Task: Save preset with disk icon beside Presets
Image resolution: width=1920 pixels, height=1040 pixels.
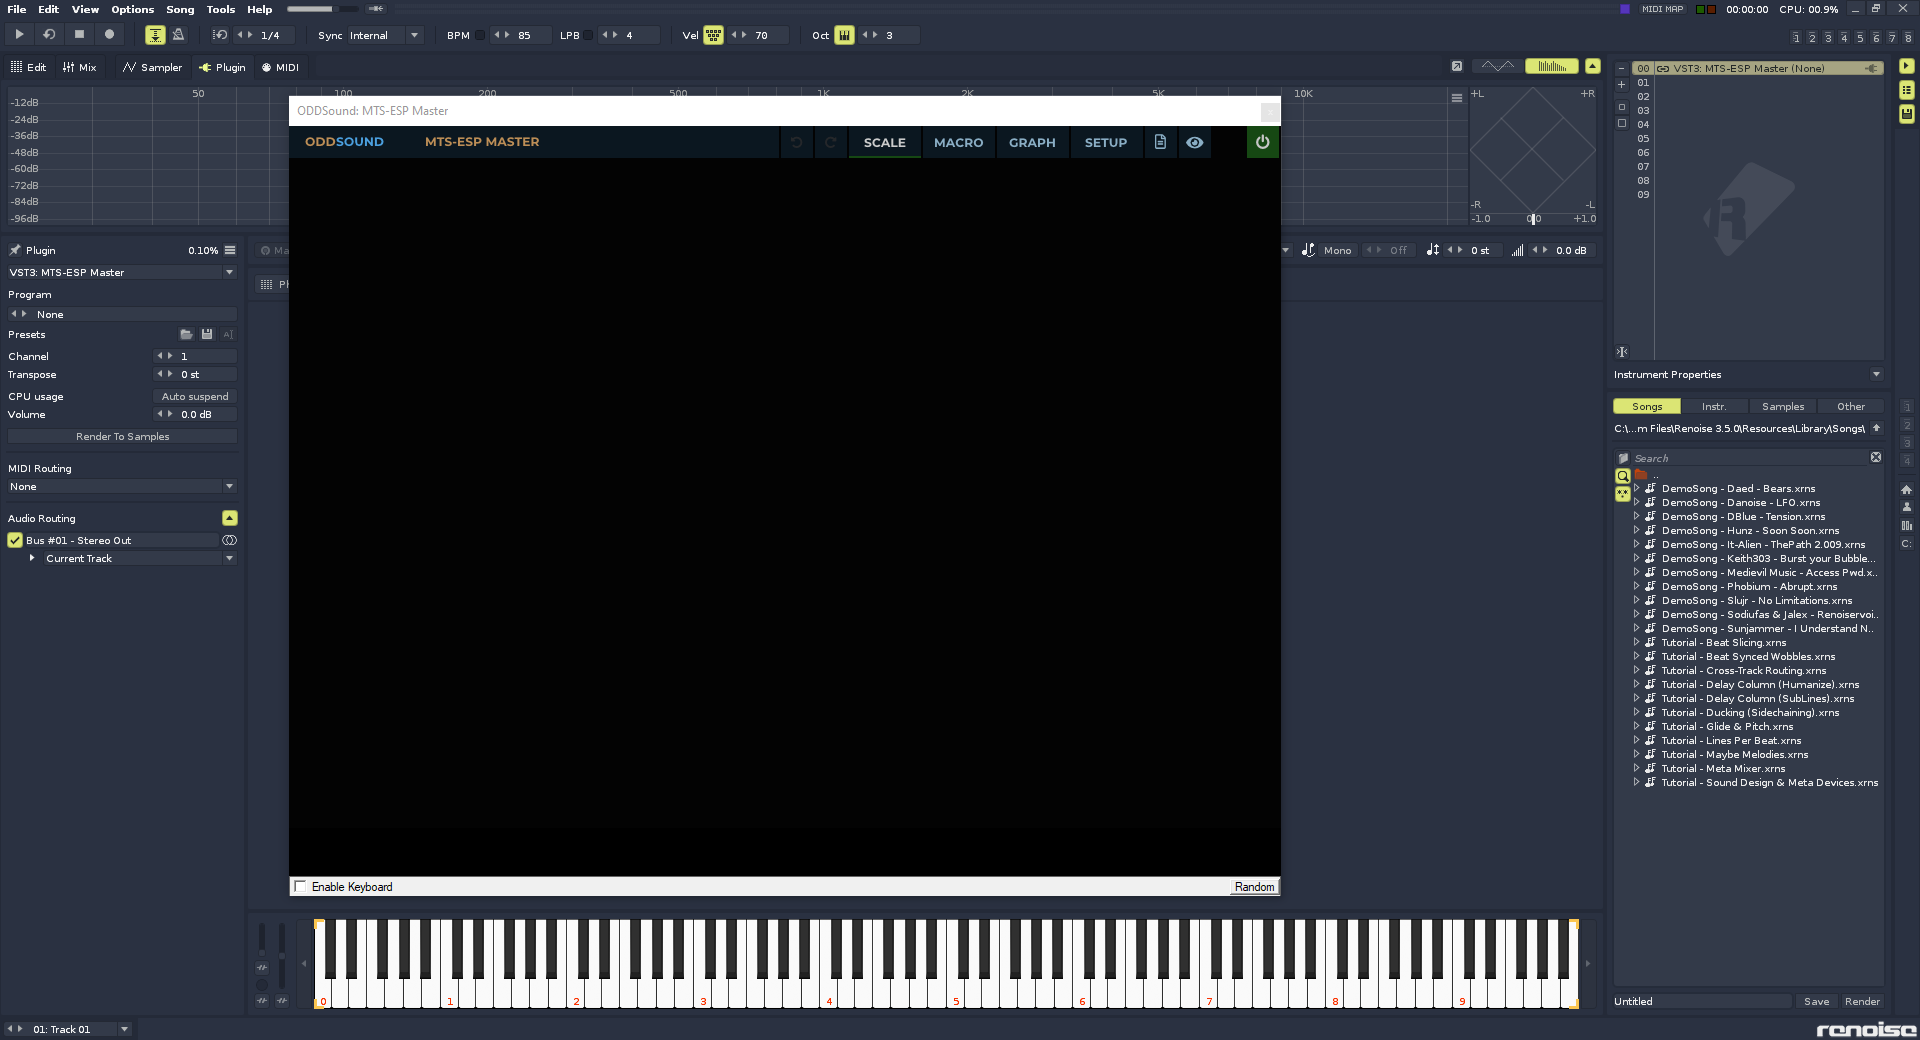Action: coord(207,334)
